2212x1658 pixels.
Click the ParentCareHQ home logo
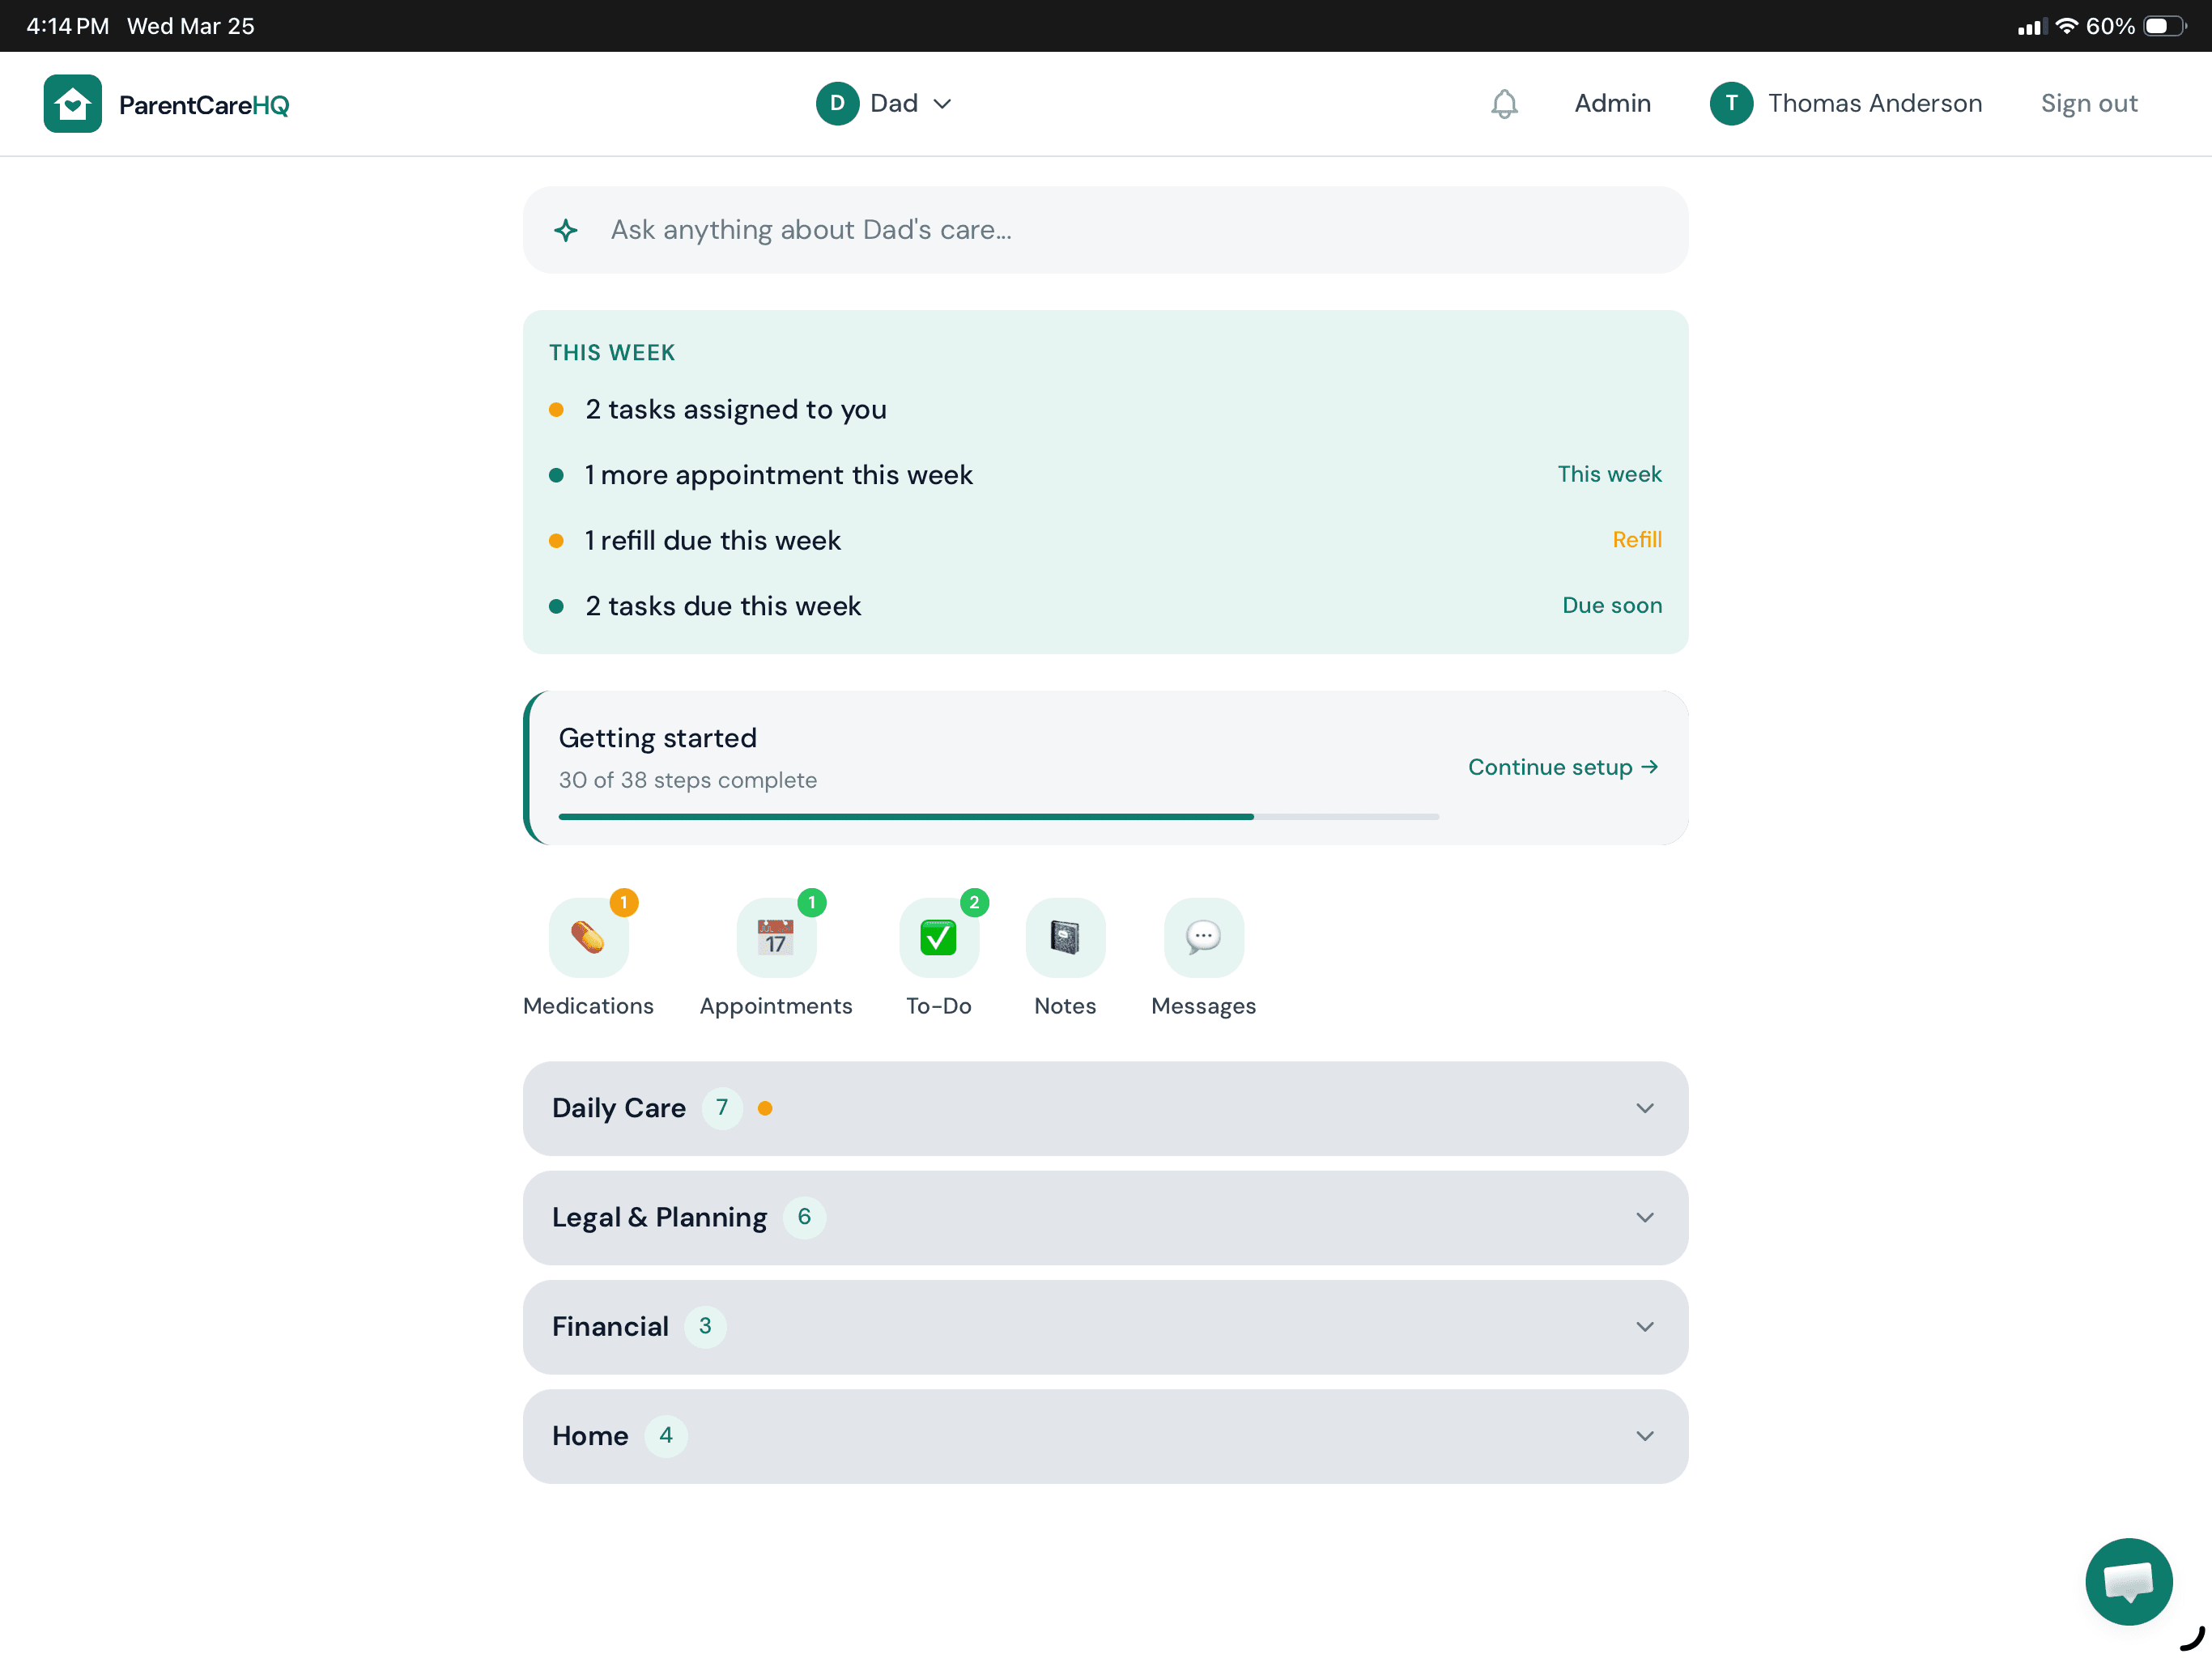[73, 104]
